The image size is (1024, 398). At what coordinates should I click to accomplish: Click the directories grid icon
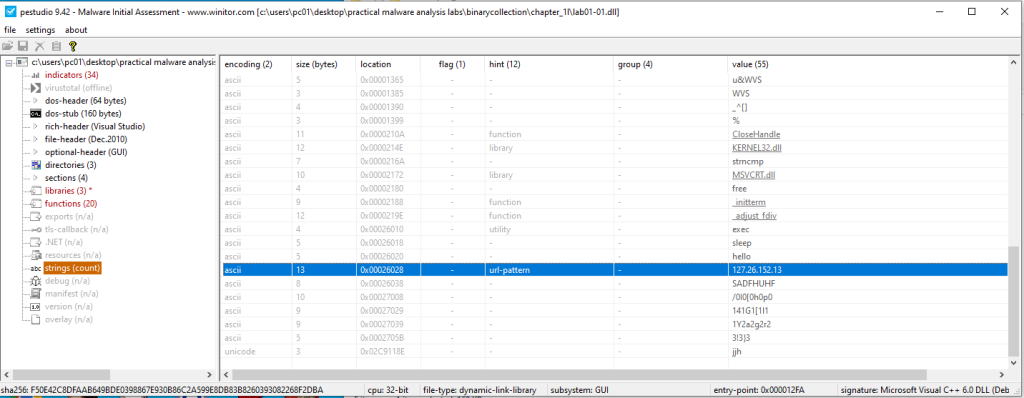point(35,165)
